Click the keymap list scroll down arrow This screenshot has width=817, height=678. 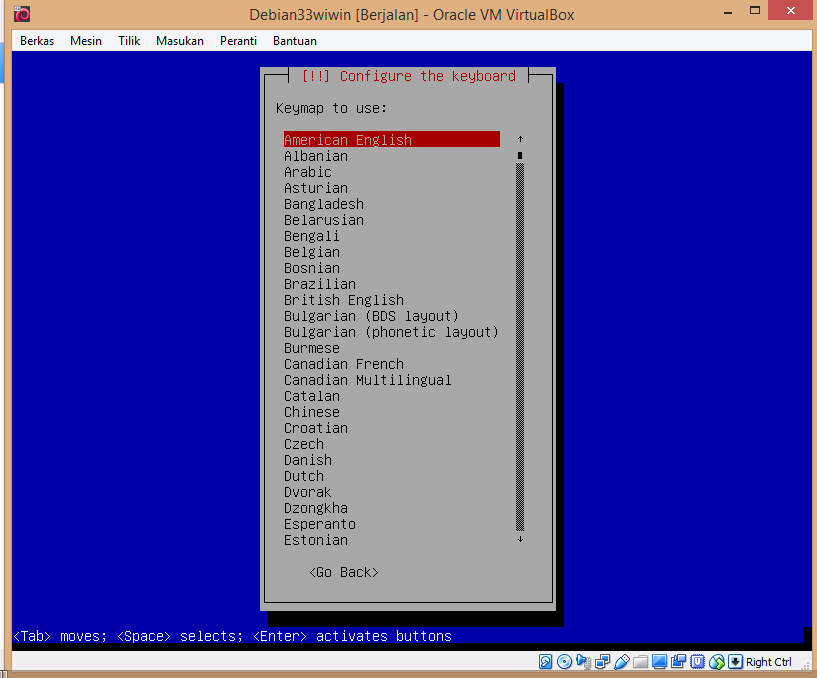pyautogui.click(x=520, y=539)
